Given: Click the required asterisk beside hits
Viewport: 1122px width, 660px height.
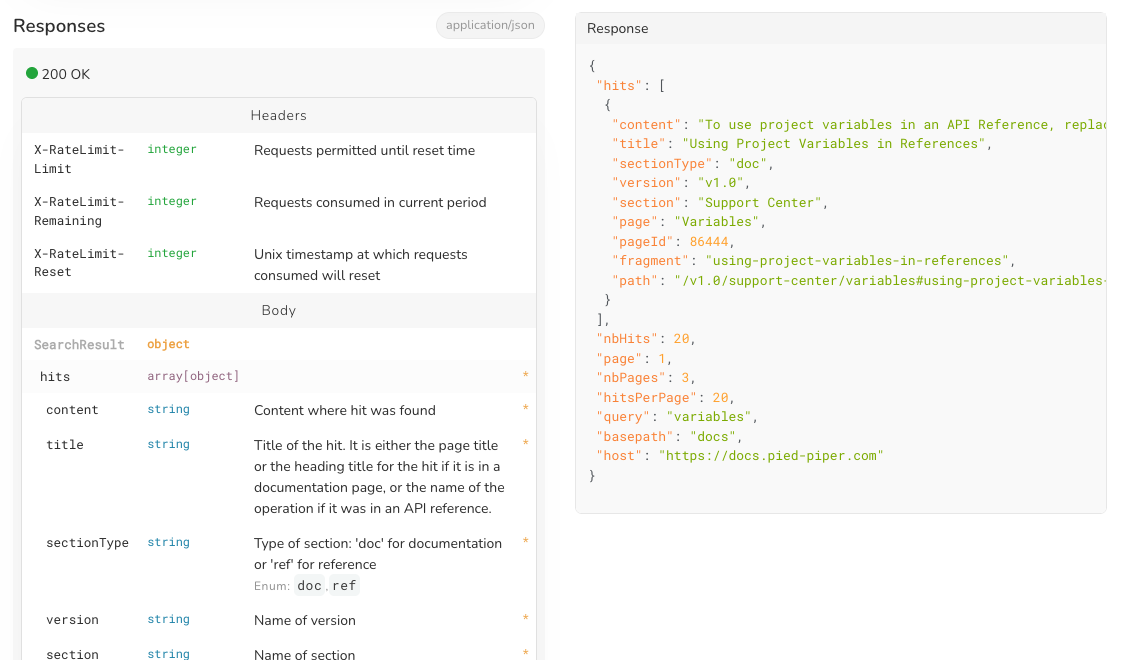Looking at the screenshot, I should click(525, 376).
